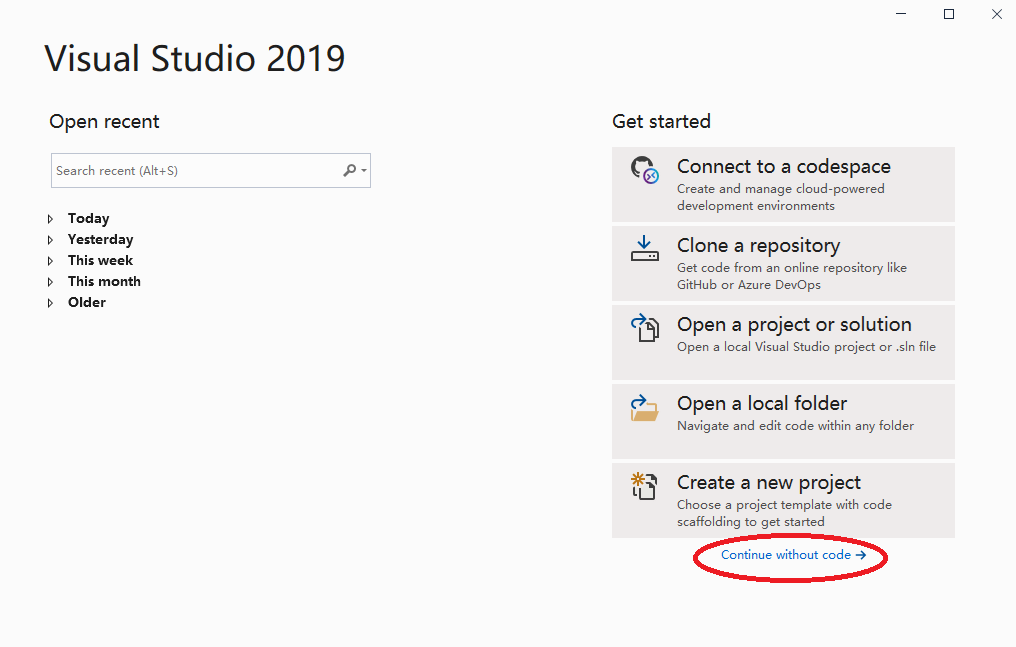Maximize the Visual Studio 2019 window

coord(949,14)
